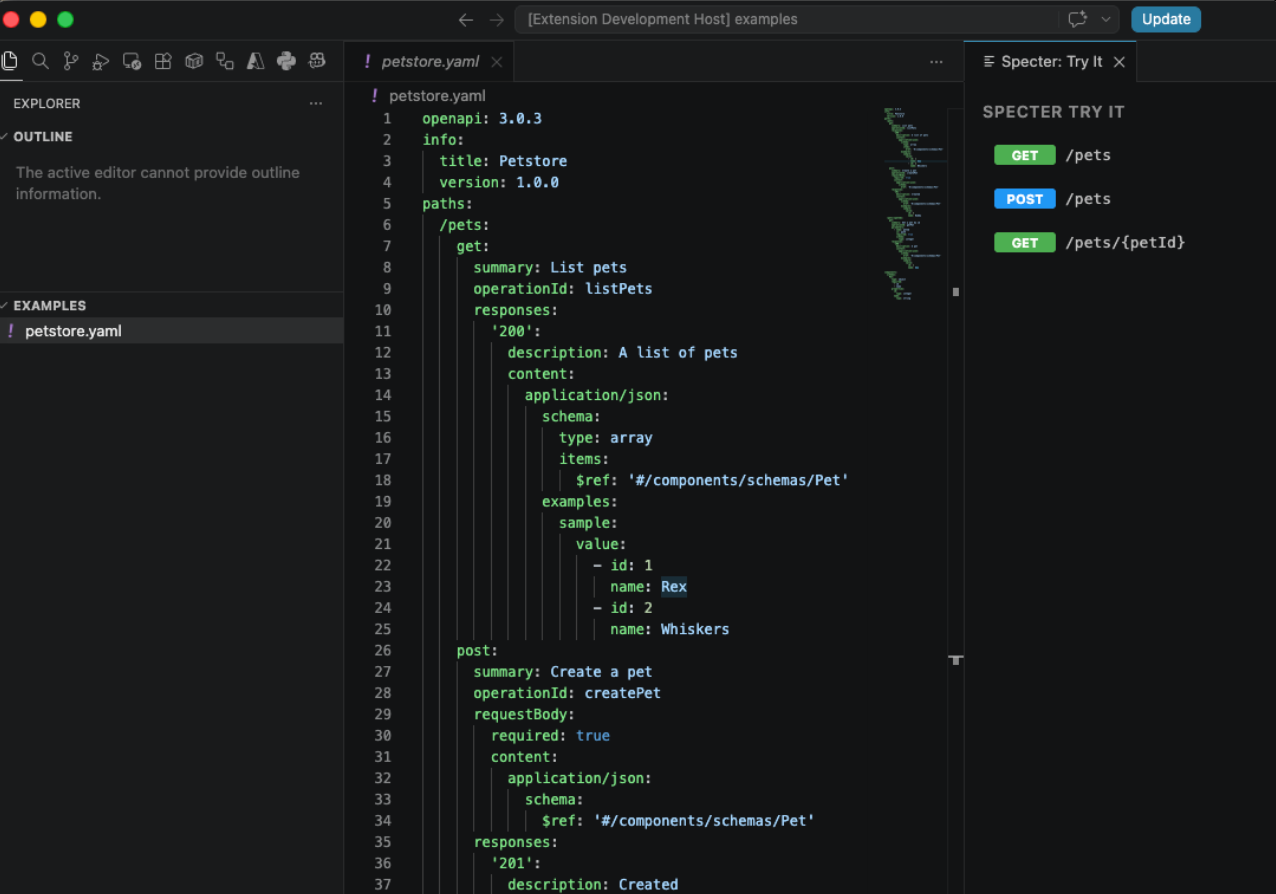
Task: Click the 'paths:' key on line 5
Action: (x=448, y=204)
